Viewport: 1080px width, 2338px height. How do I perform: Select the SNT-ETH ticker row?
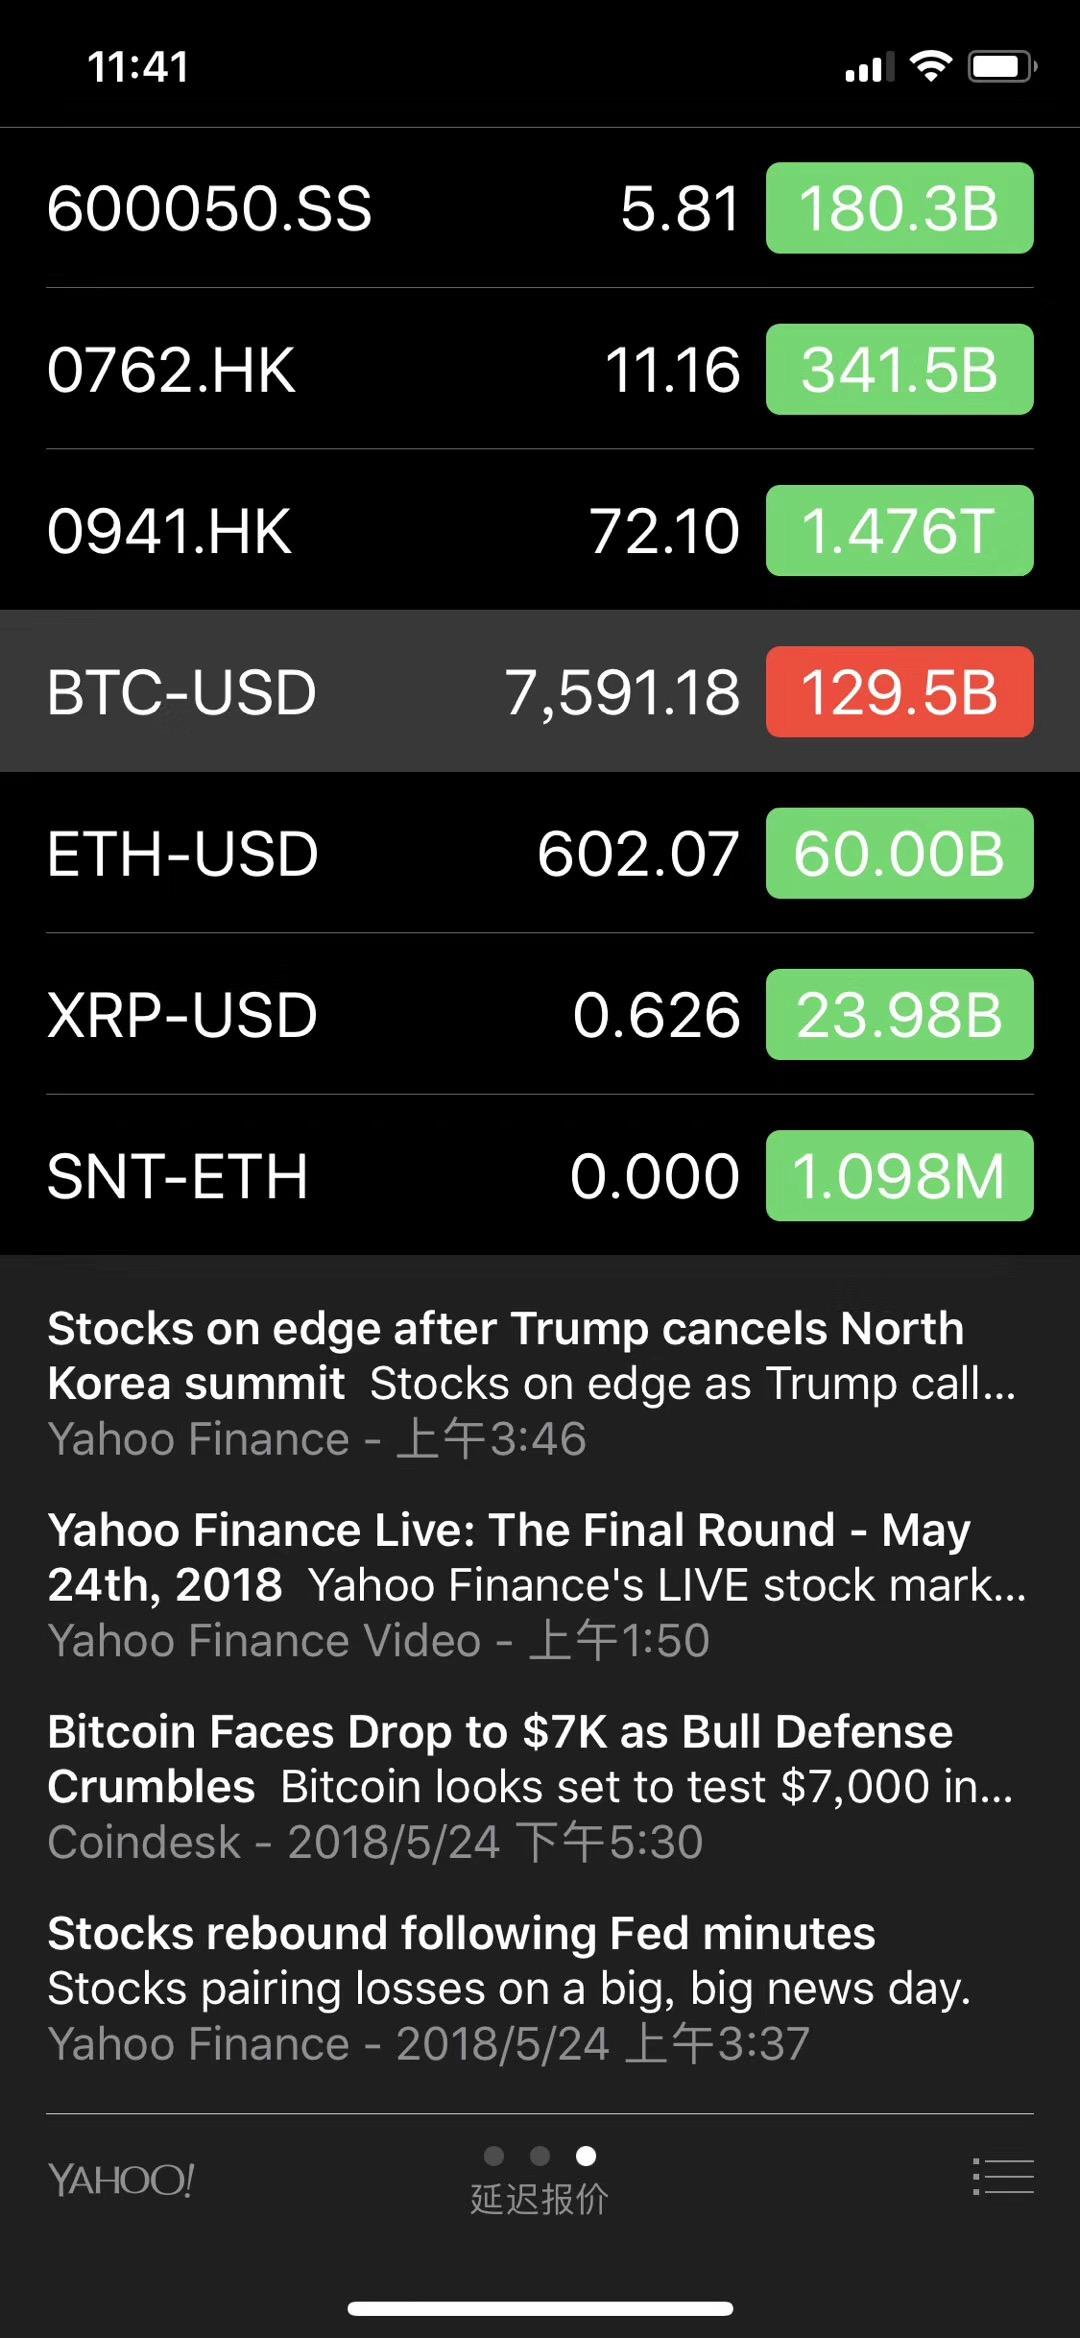400,1175
